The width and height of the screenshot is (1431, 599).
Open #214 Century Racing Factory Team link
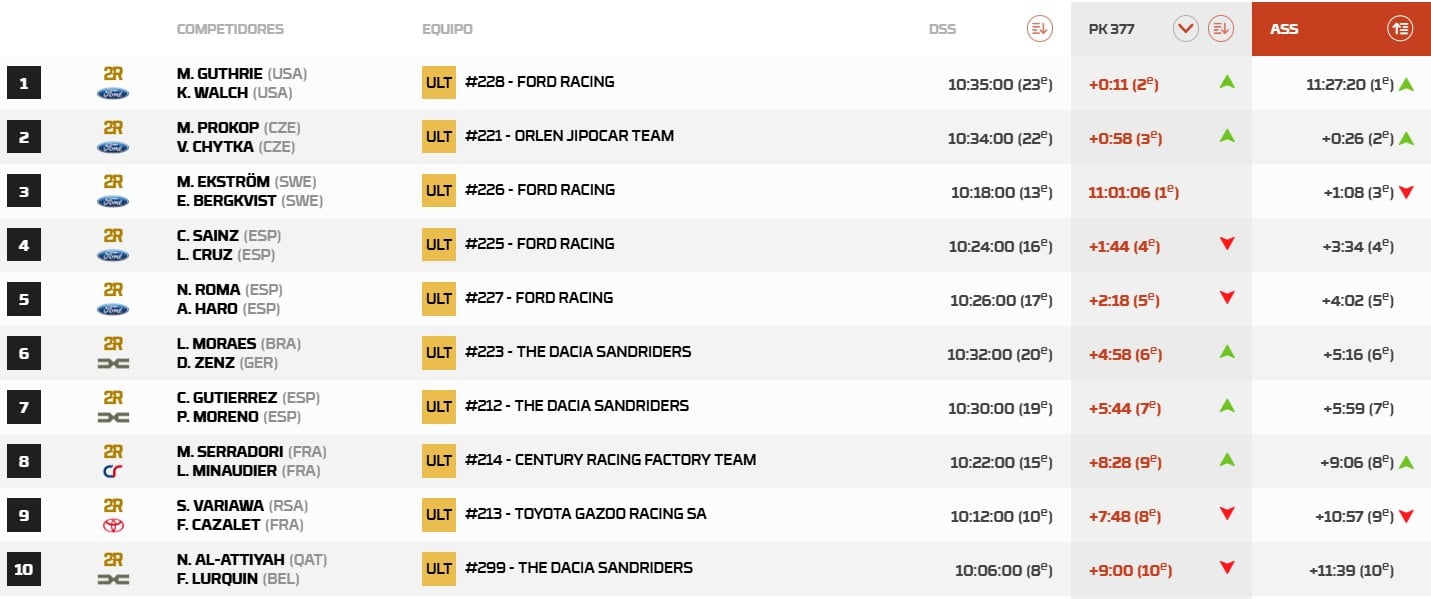coord(610,460)
